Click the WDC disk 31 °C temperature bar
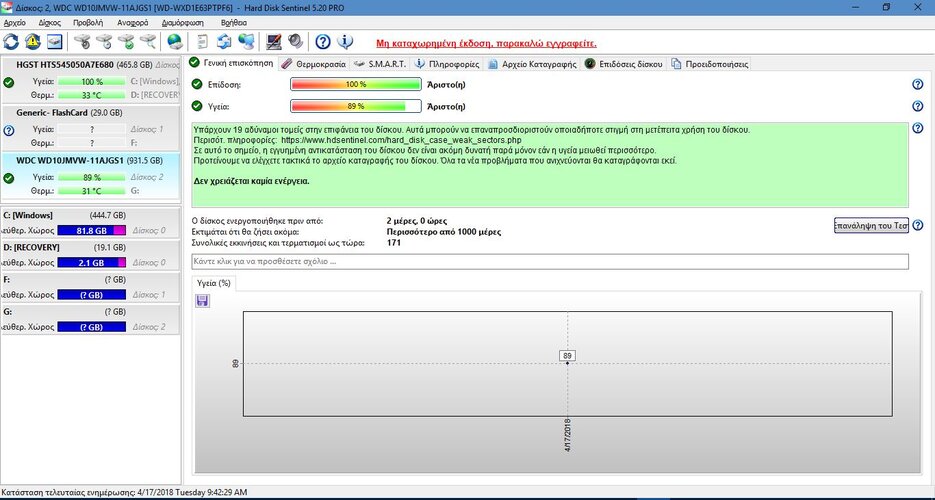935x500 pixels. click(92, 191)
